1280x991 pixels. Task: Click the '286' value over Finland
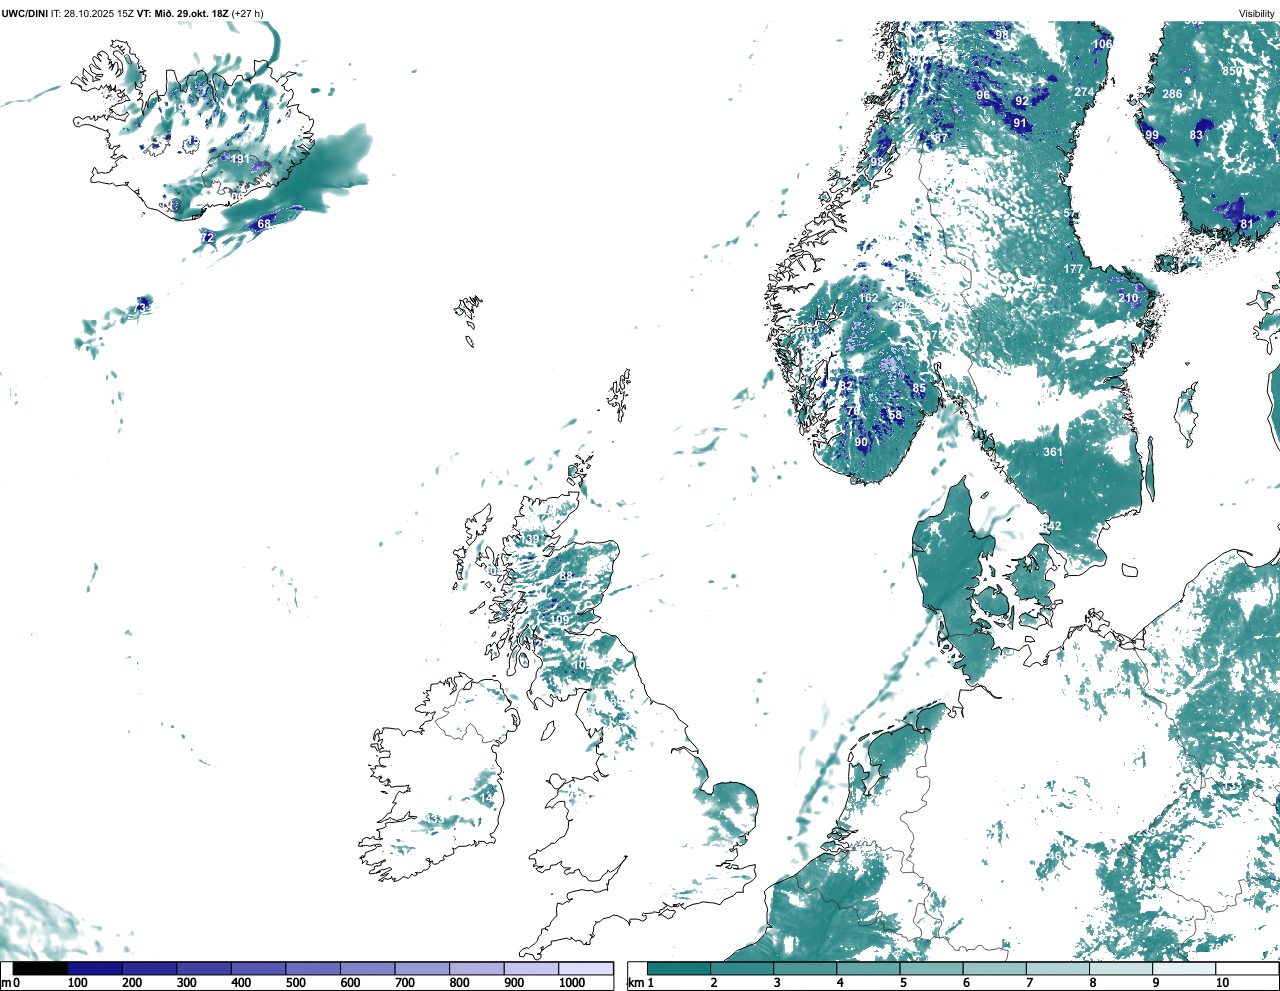point(1172,94)
